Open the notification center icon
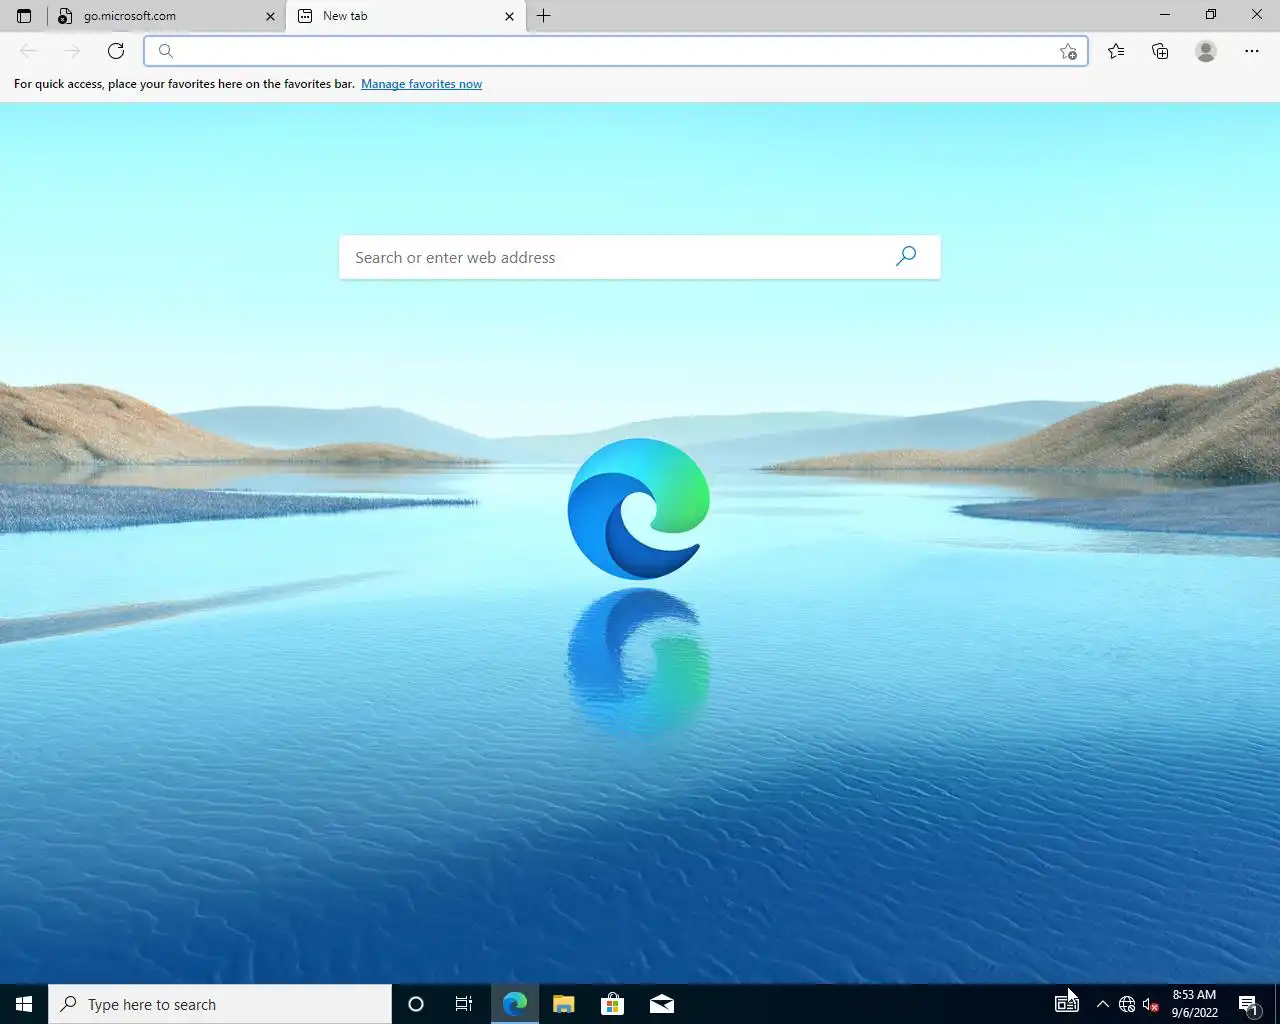Screen dimensions: 1280x1024 pyautogui.click(x=1248, y=1004)
